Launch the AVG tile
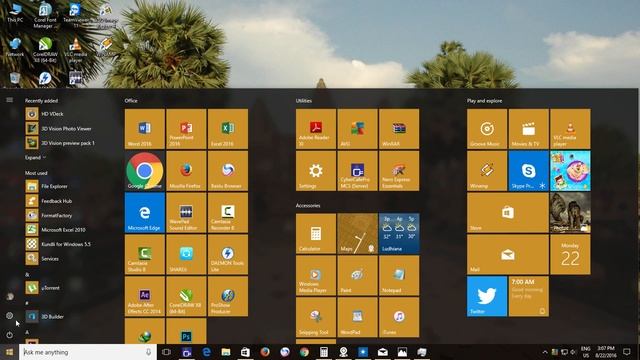Image resolution: width=640 pixels, height=360 pixels. coord(358,129)
